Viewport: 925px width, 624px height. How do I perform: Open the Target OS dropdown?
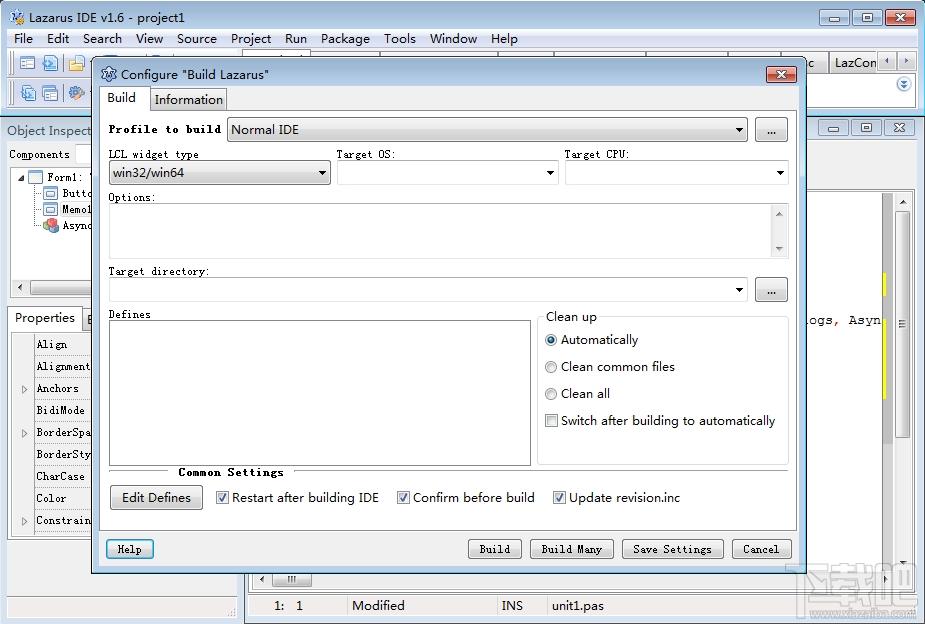[550, 173]
